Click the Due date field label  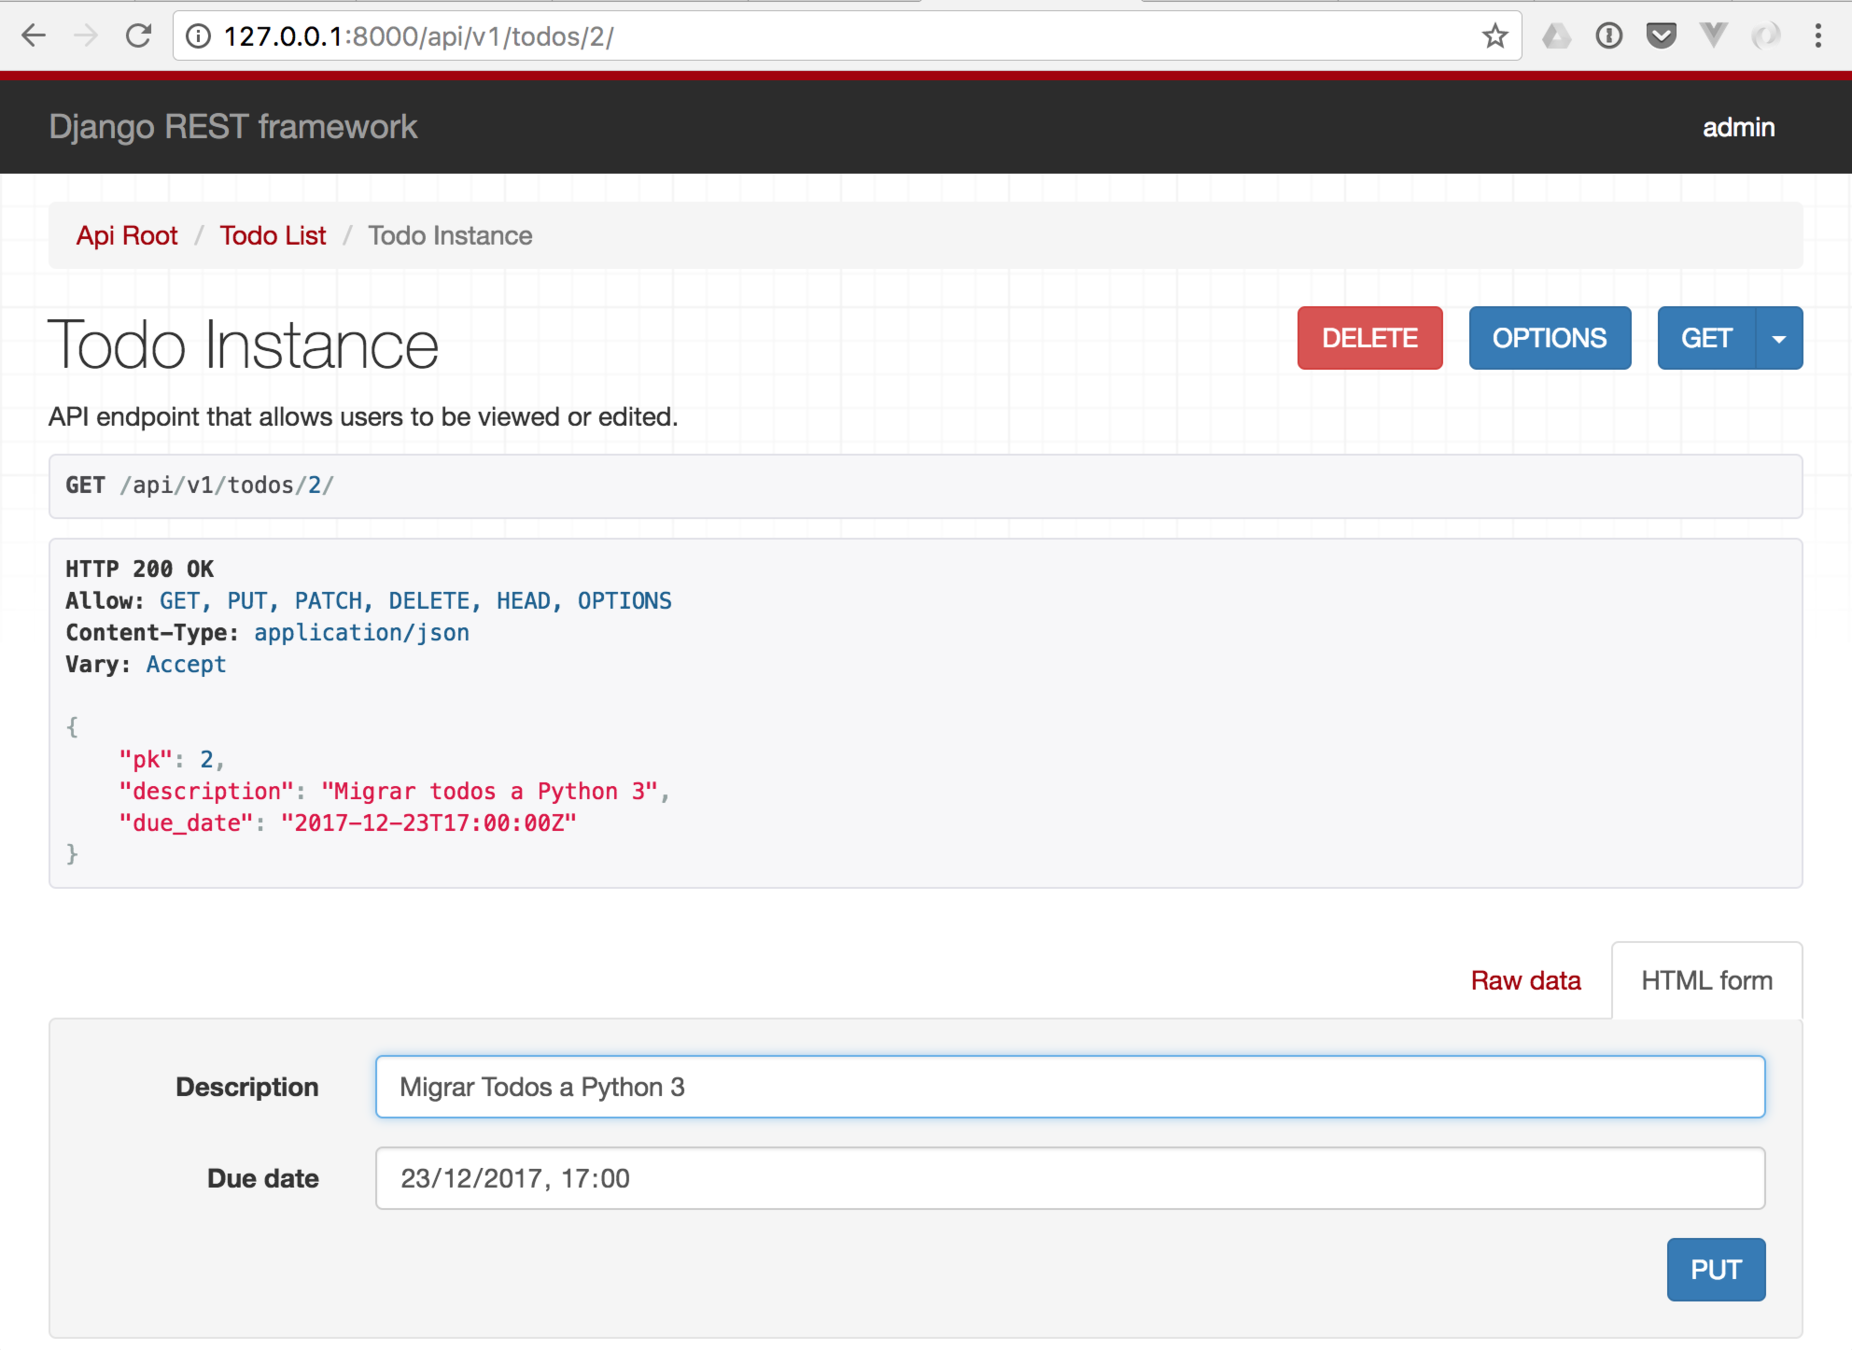[263, 1179]
